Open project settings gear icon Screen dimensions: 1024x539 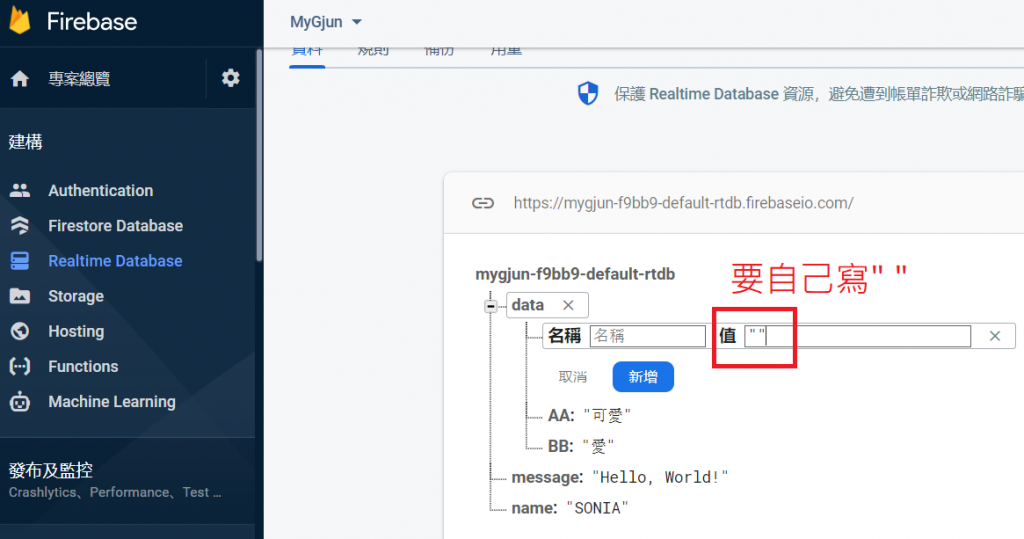[231, 78]
